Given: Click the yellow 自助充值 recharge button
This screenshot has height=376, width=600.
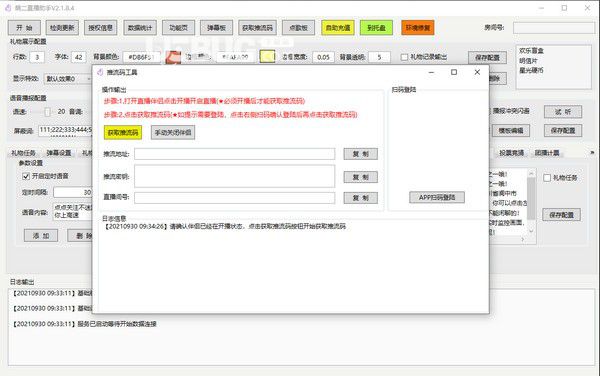Looking at the screenshot, I should pyautogui.click(x=338, y=28).
